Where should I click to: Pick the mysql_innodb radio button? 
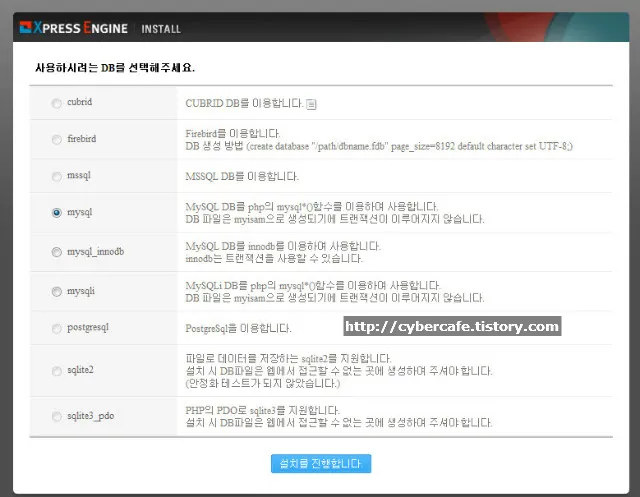point(56,251)
